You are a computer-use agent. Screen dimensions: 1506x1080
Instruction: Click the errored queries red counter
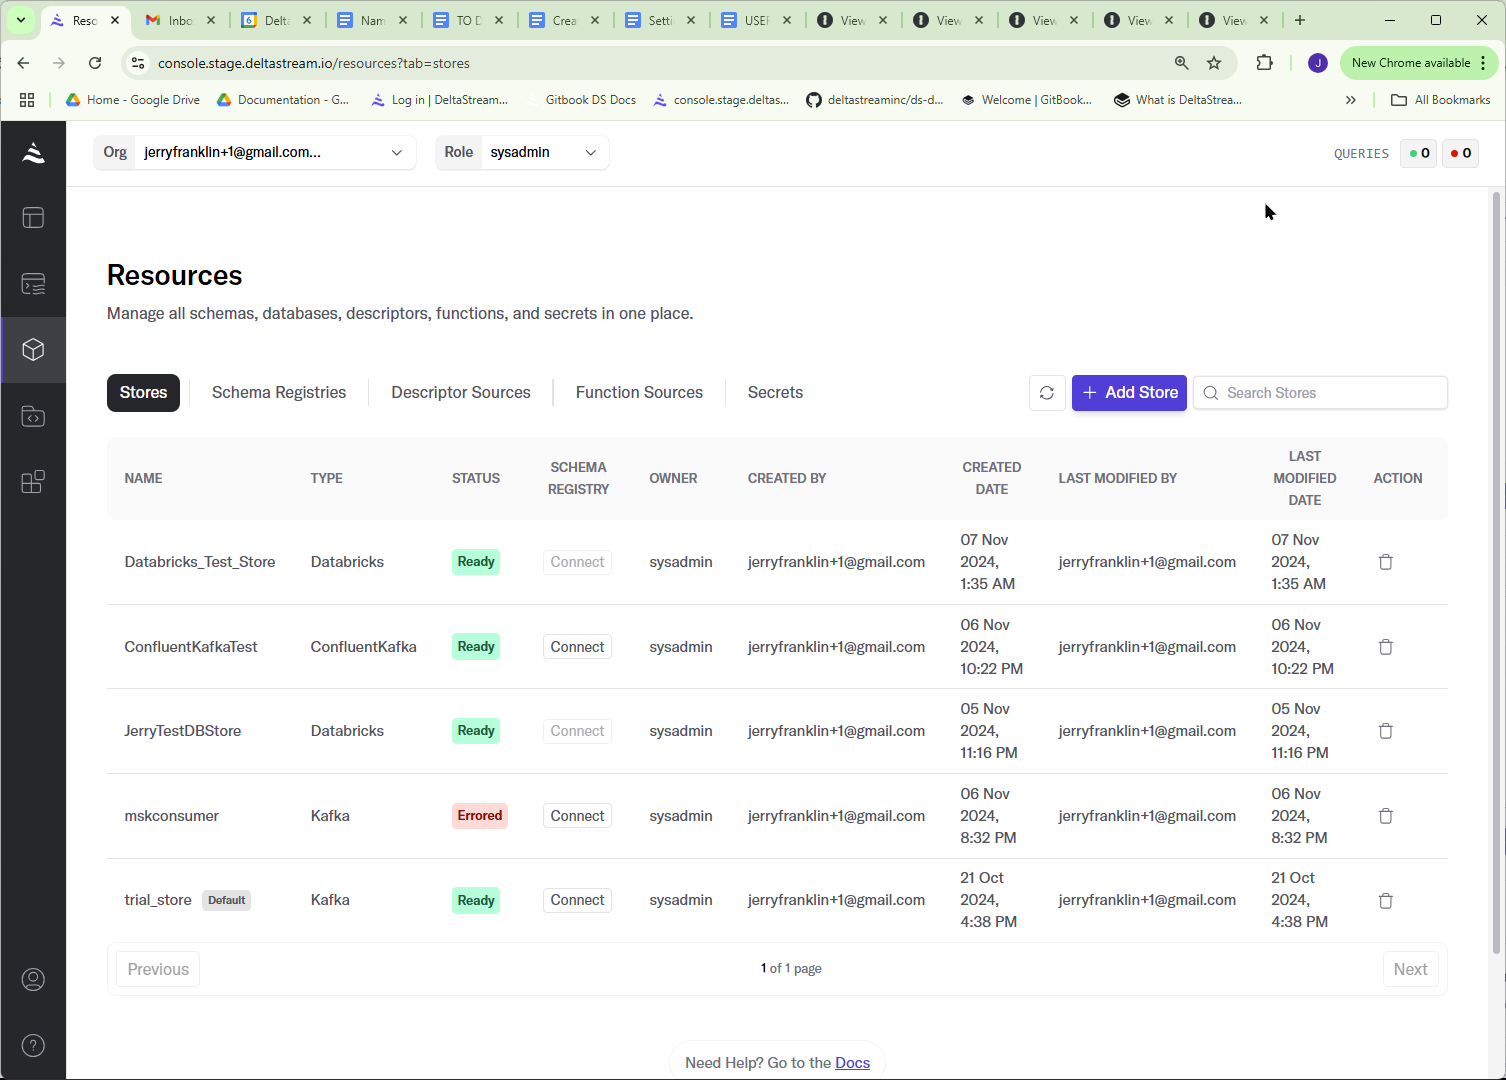[1461, 153]
